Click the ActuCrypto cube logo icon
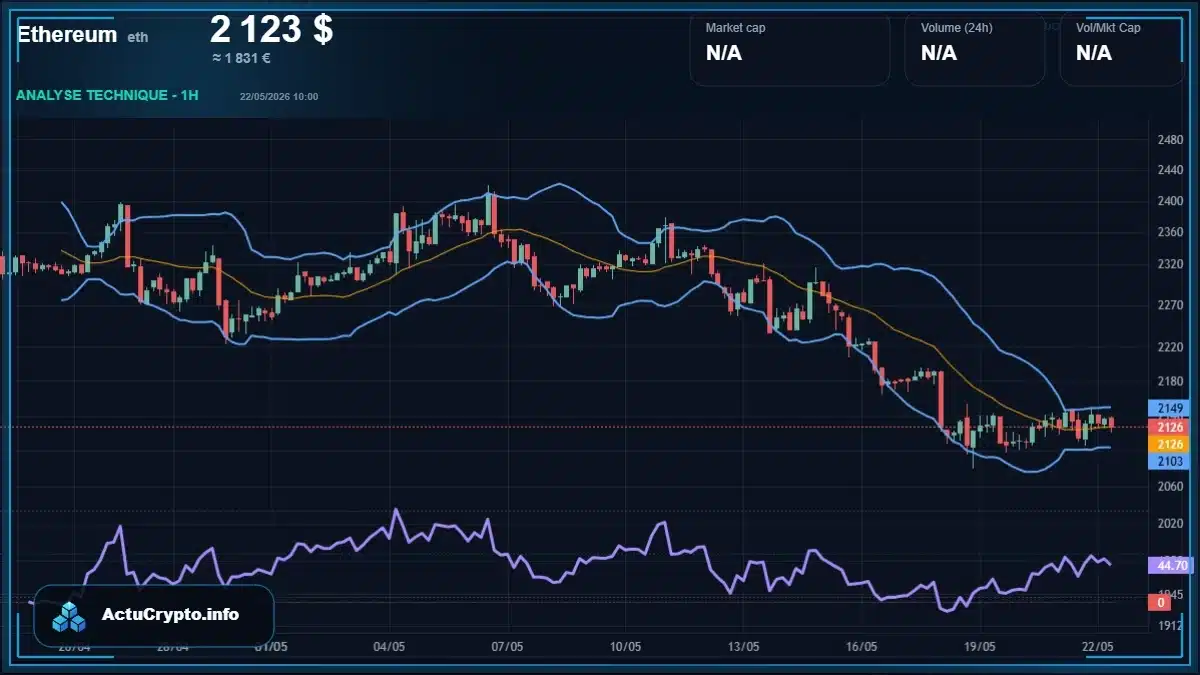 (x=69, y=616)
